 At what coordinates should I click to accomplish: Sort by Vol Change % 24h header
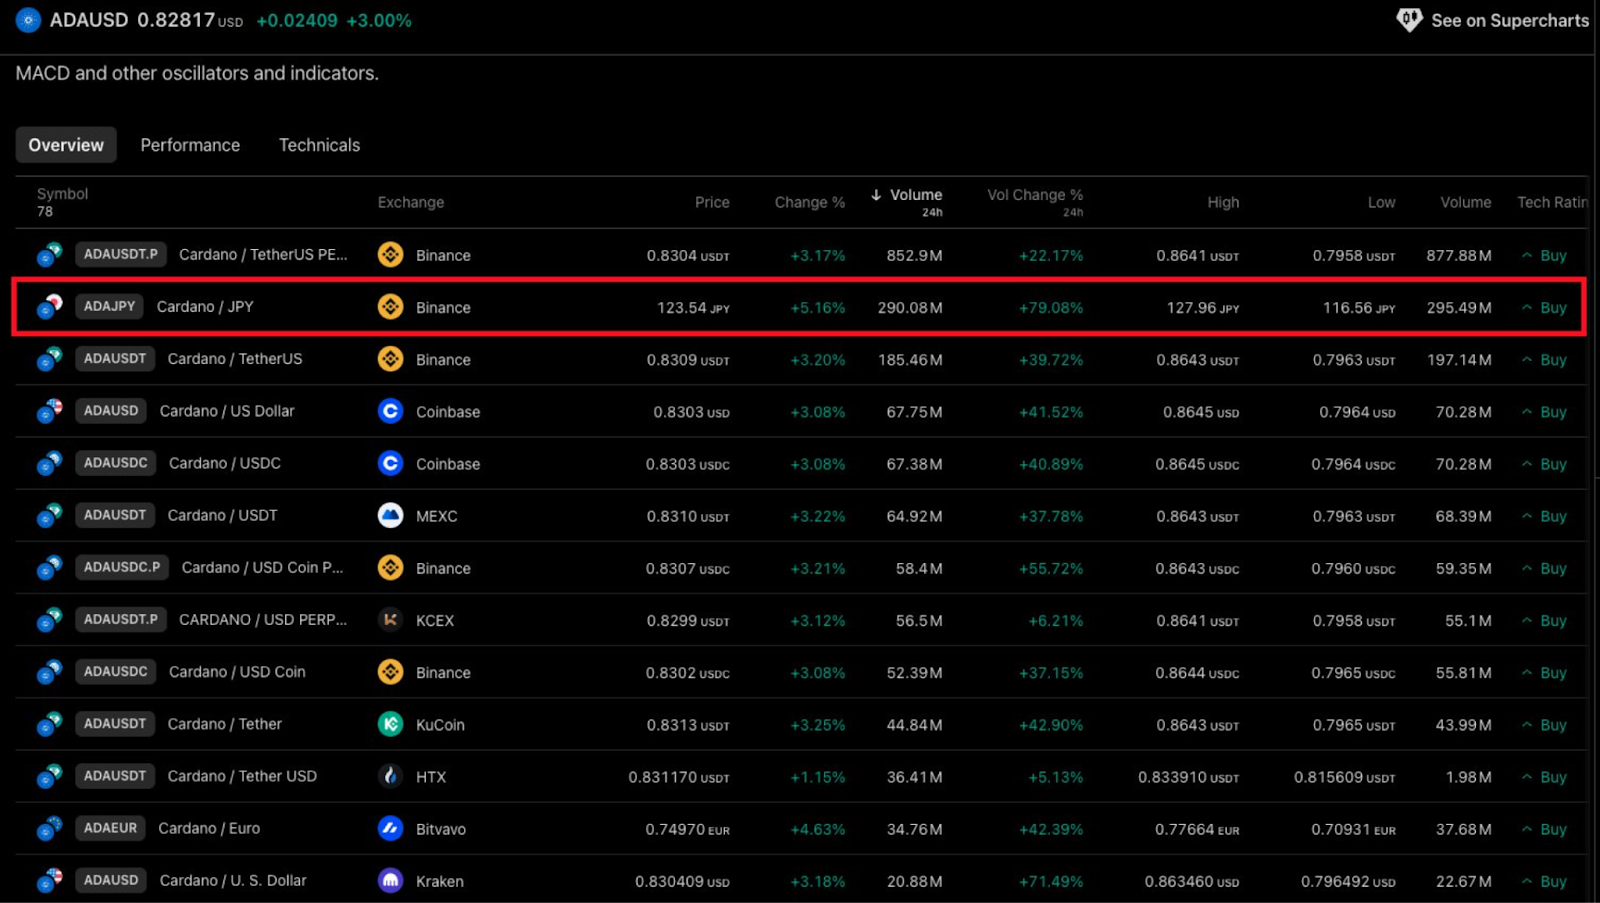1035,201
